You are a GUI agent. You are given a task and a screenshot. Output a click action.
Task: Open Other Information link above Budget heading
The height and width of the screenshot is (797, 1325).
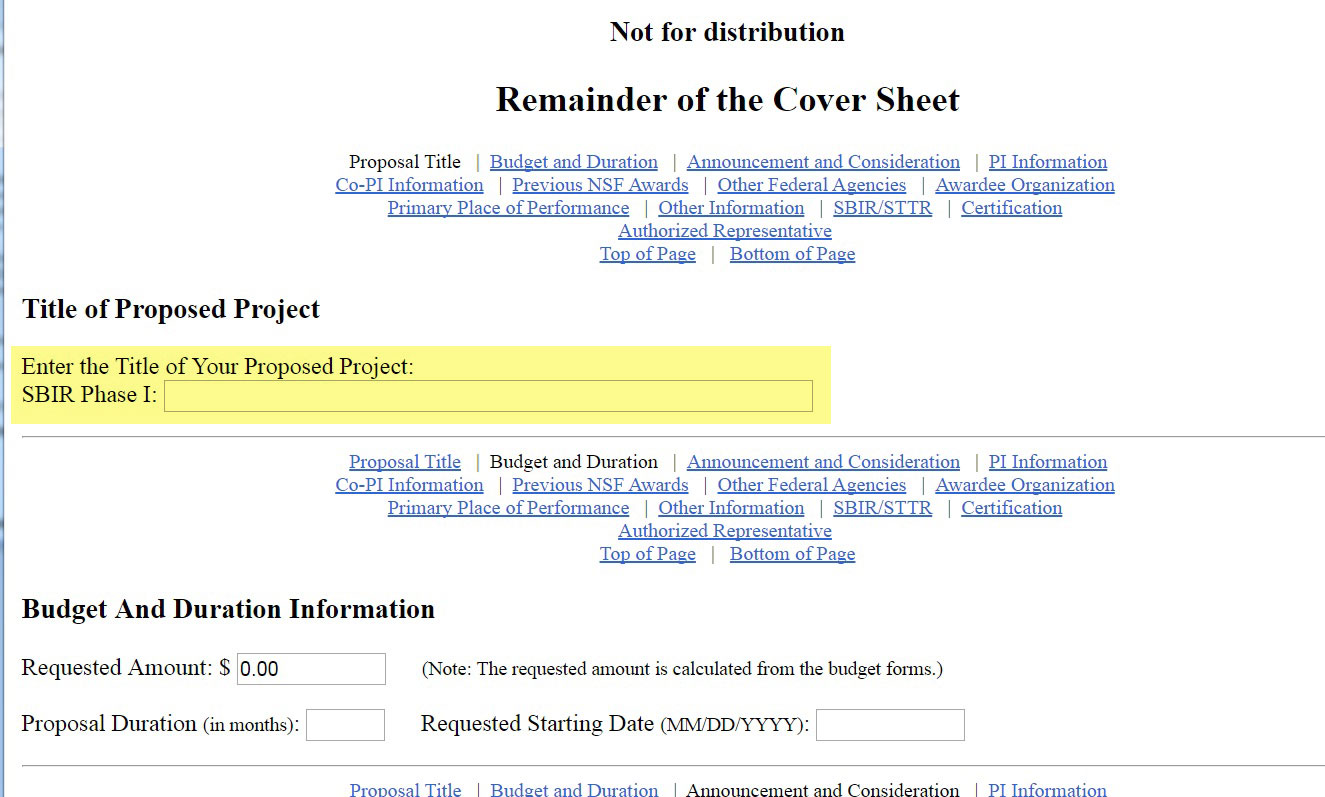tap(731, 508)
